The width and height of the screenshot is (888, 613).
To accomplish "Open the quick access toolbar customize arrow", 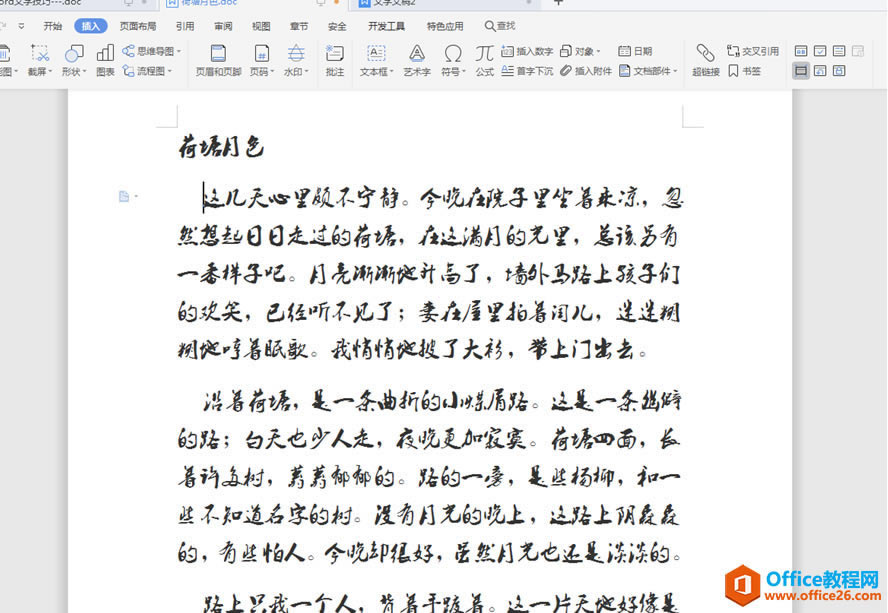I will pos(22,26).
